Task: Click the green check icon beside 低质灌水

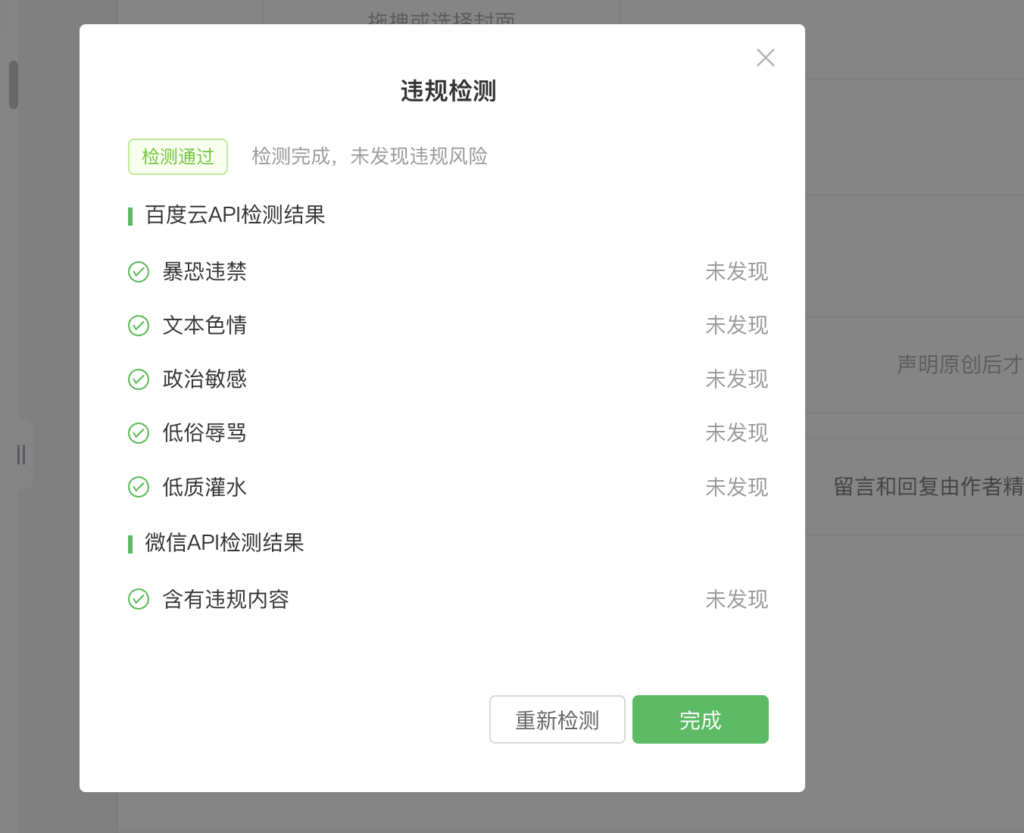Action: (138, 487)
